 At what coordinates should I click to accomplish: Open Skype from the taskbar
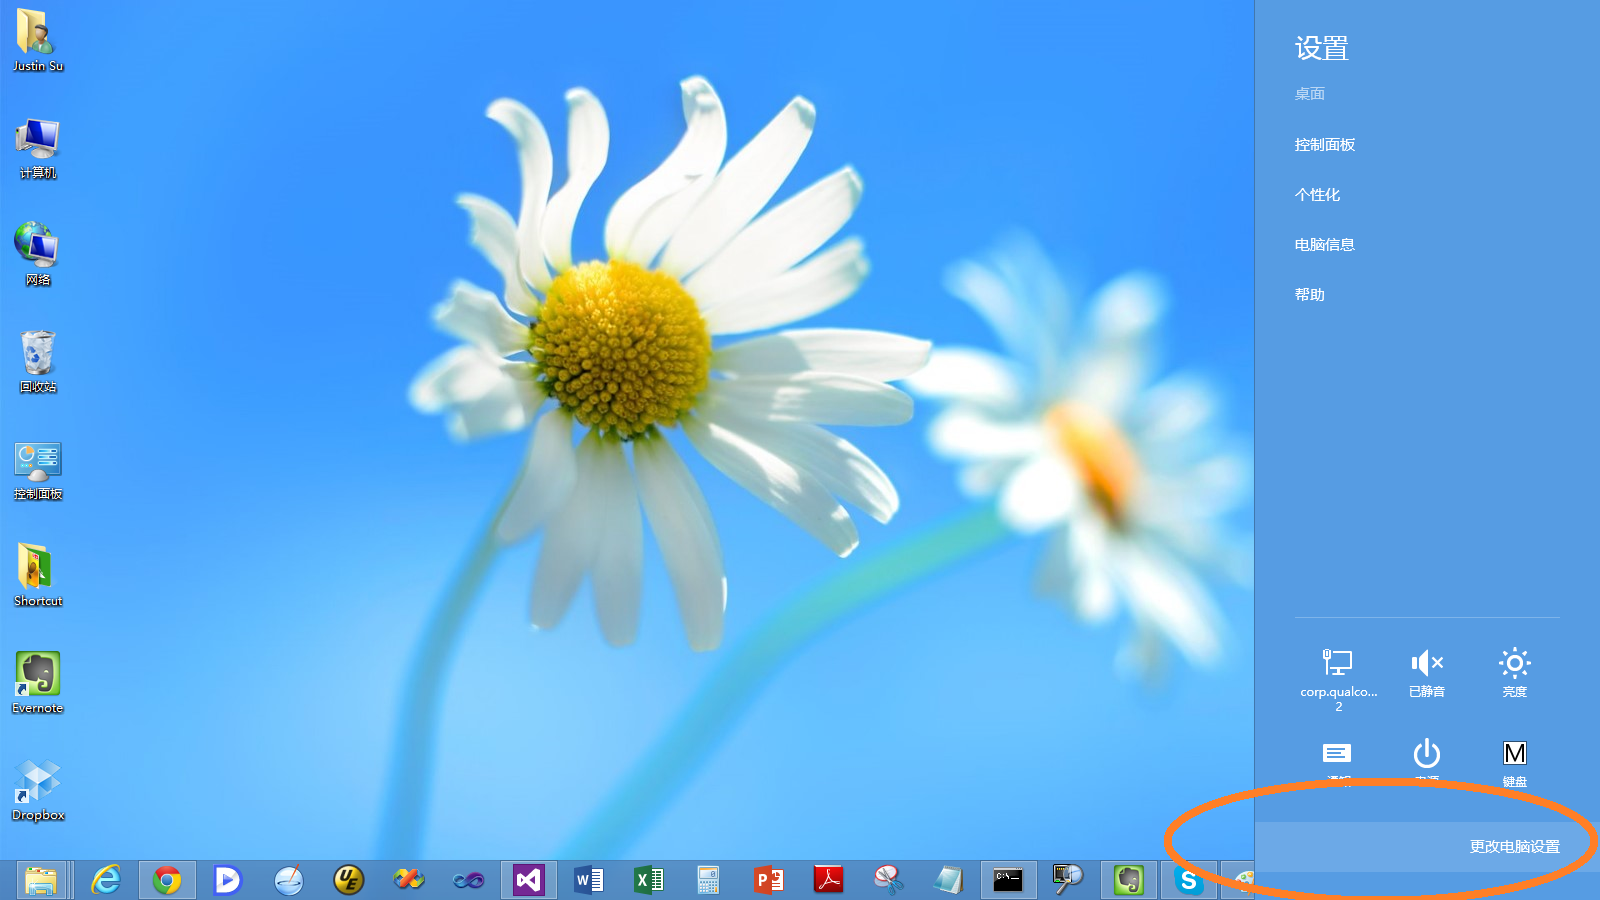coord(1188,880)
